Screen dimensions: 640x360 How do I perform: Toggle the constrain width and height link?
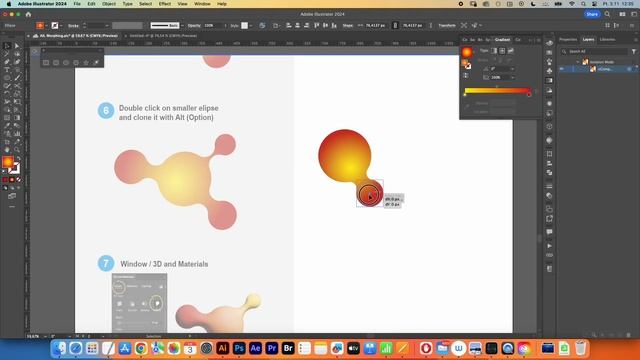pyautogui.click(x=395, y=25)
